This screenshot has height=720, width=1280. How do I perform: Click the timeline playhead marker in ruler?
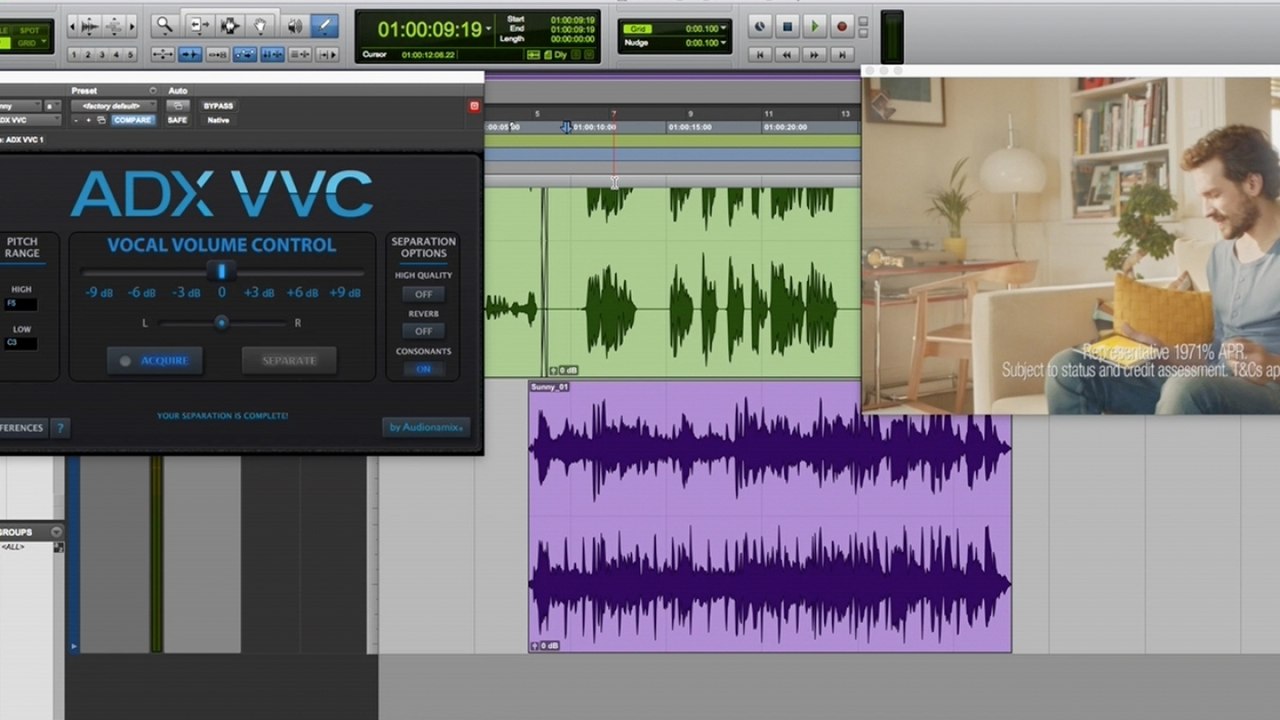566,127
